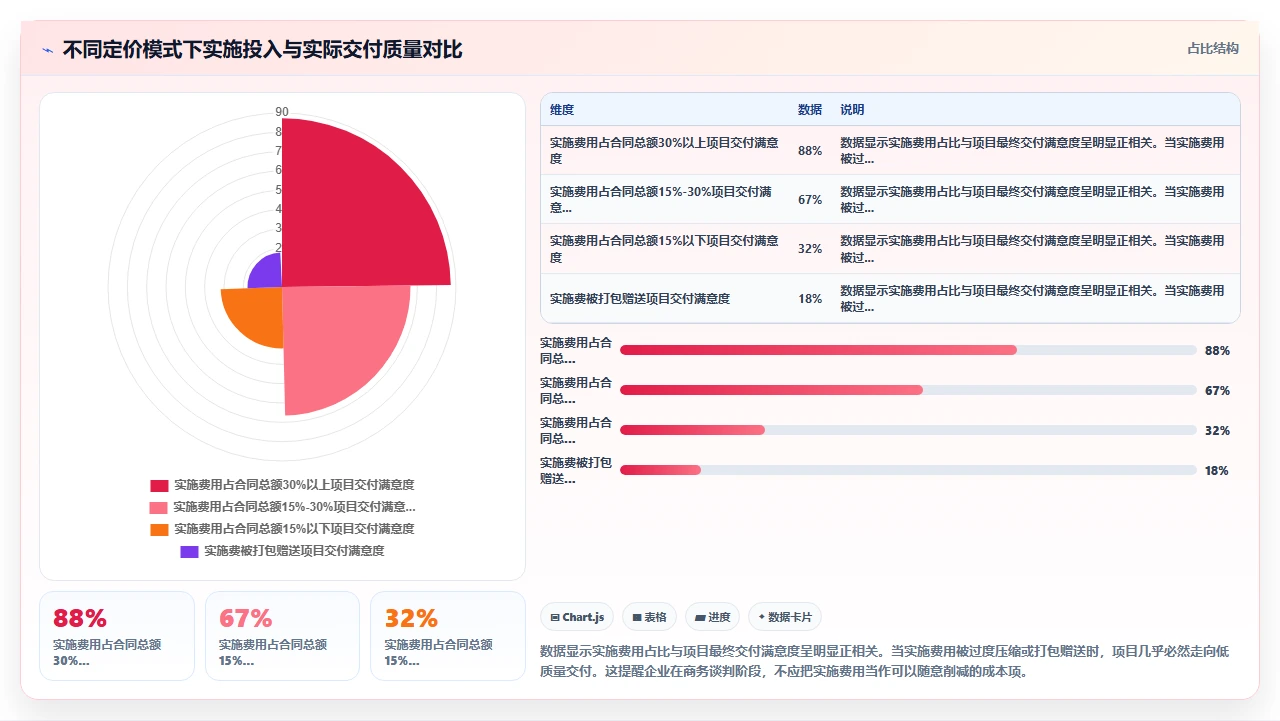1280x721 pixels.
Task: Toggle the orange legend swatch for 15%以下
Action: tap(159, 529)
